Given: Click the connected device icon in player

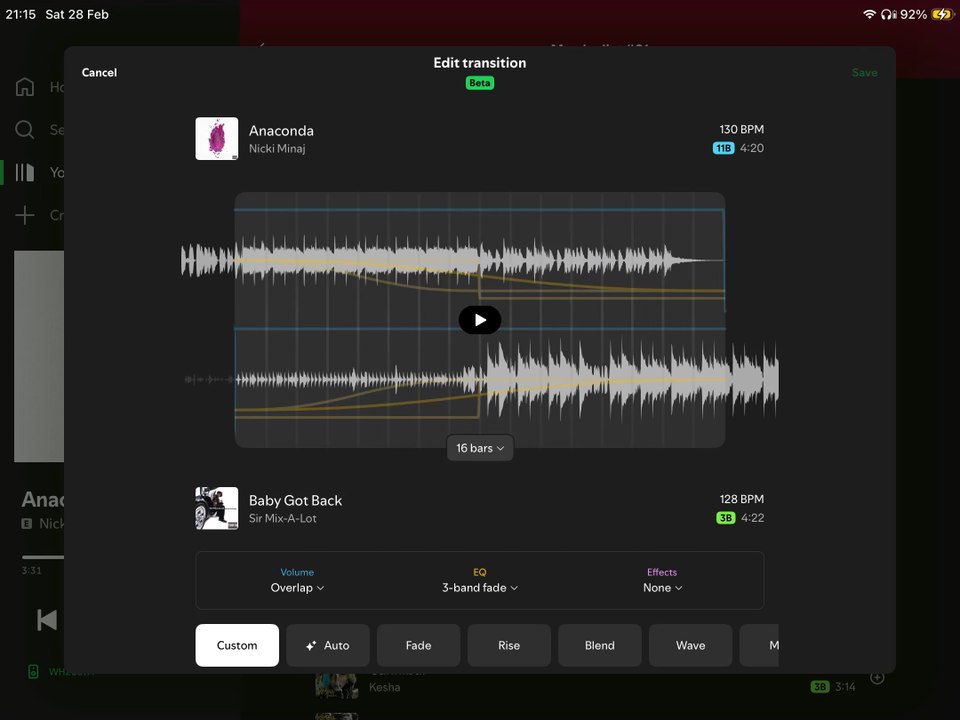Looking at the screenshot, I should [33, 672].
